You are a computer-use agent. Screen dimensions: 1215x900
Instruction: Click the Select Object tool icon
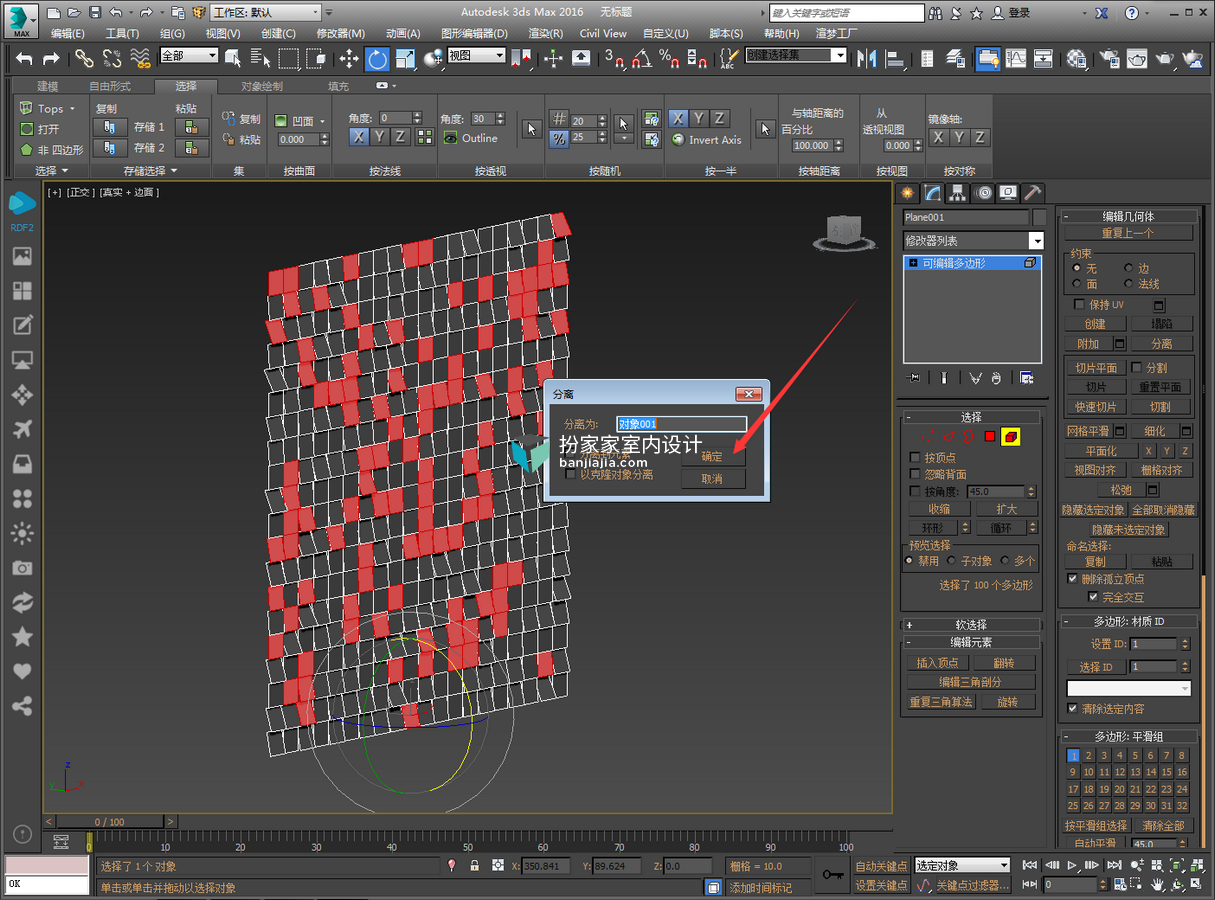(x=233, y=59)
